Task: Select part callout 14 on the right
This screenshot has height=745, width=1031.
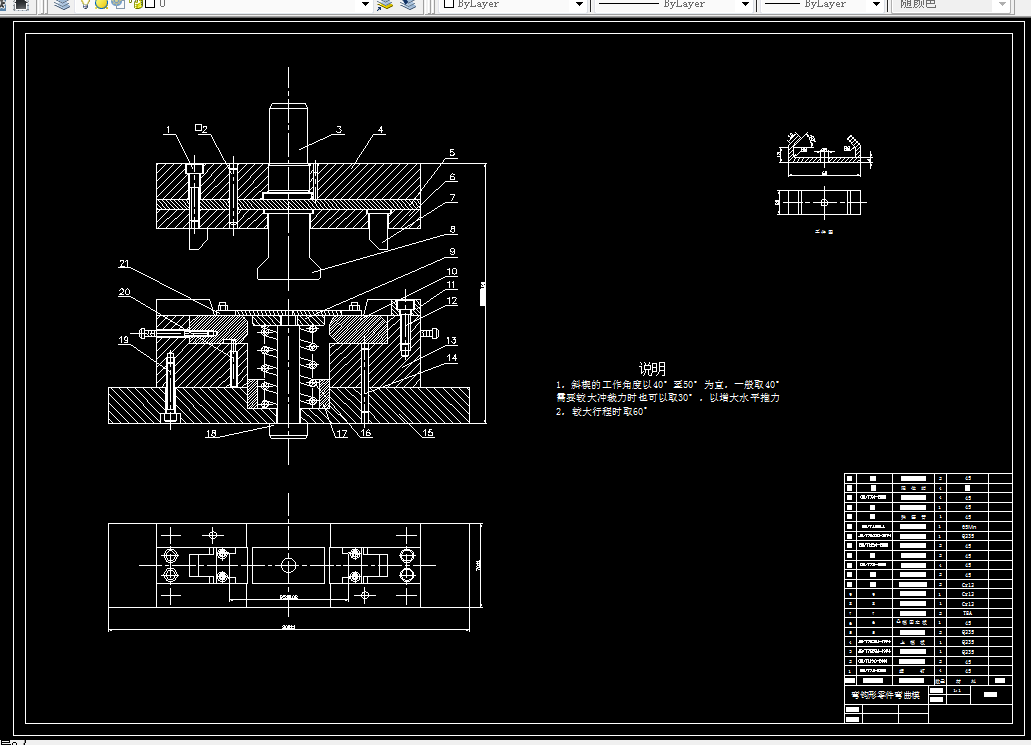Action: tap(452, 358)
